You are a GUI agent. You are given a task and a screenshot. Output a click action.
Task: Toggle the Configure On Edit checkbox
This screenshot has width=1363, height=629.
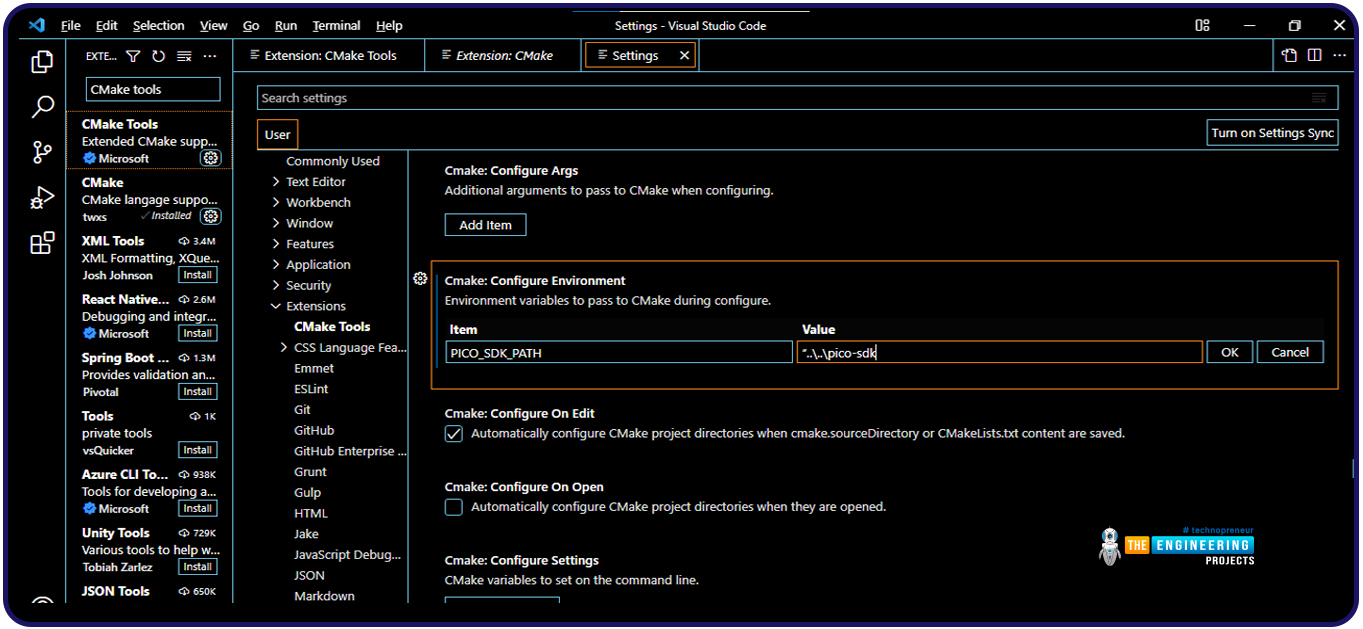[x=454, y=434]
